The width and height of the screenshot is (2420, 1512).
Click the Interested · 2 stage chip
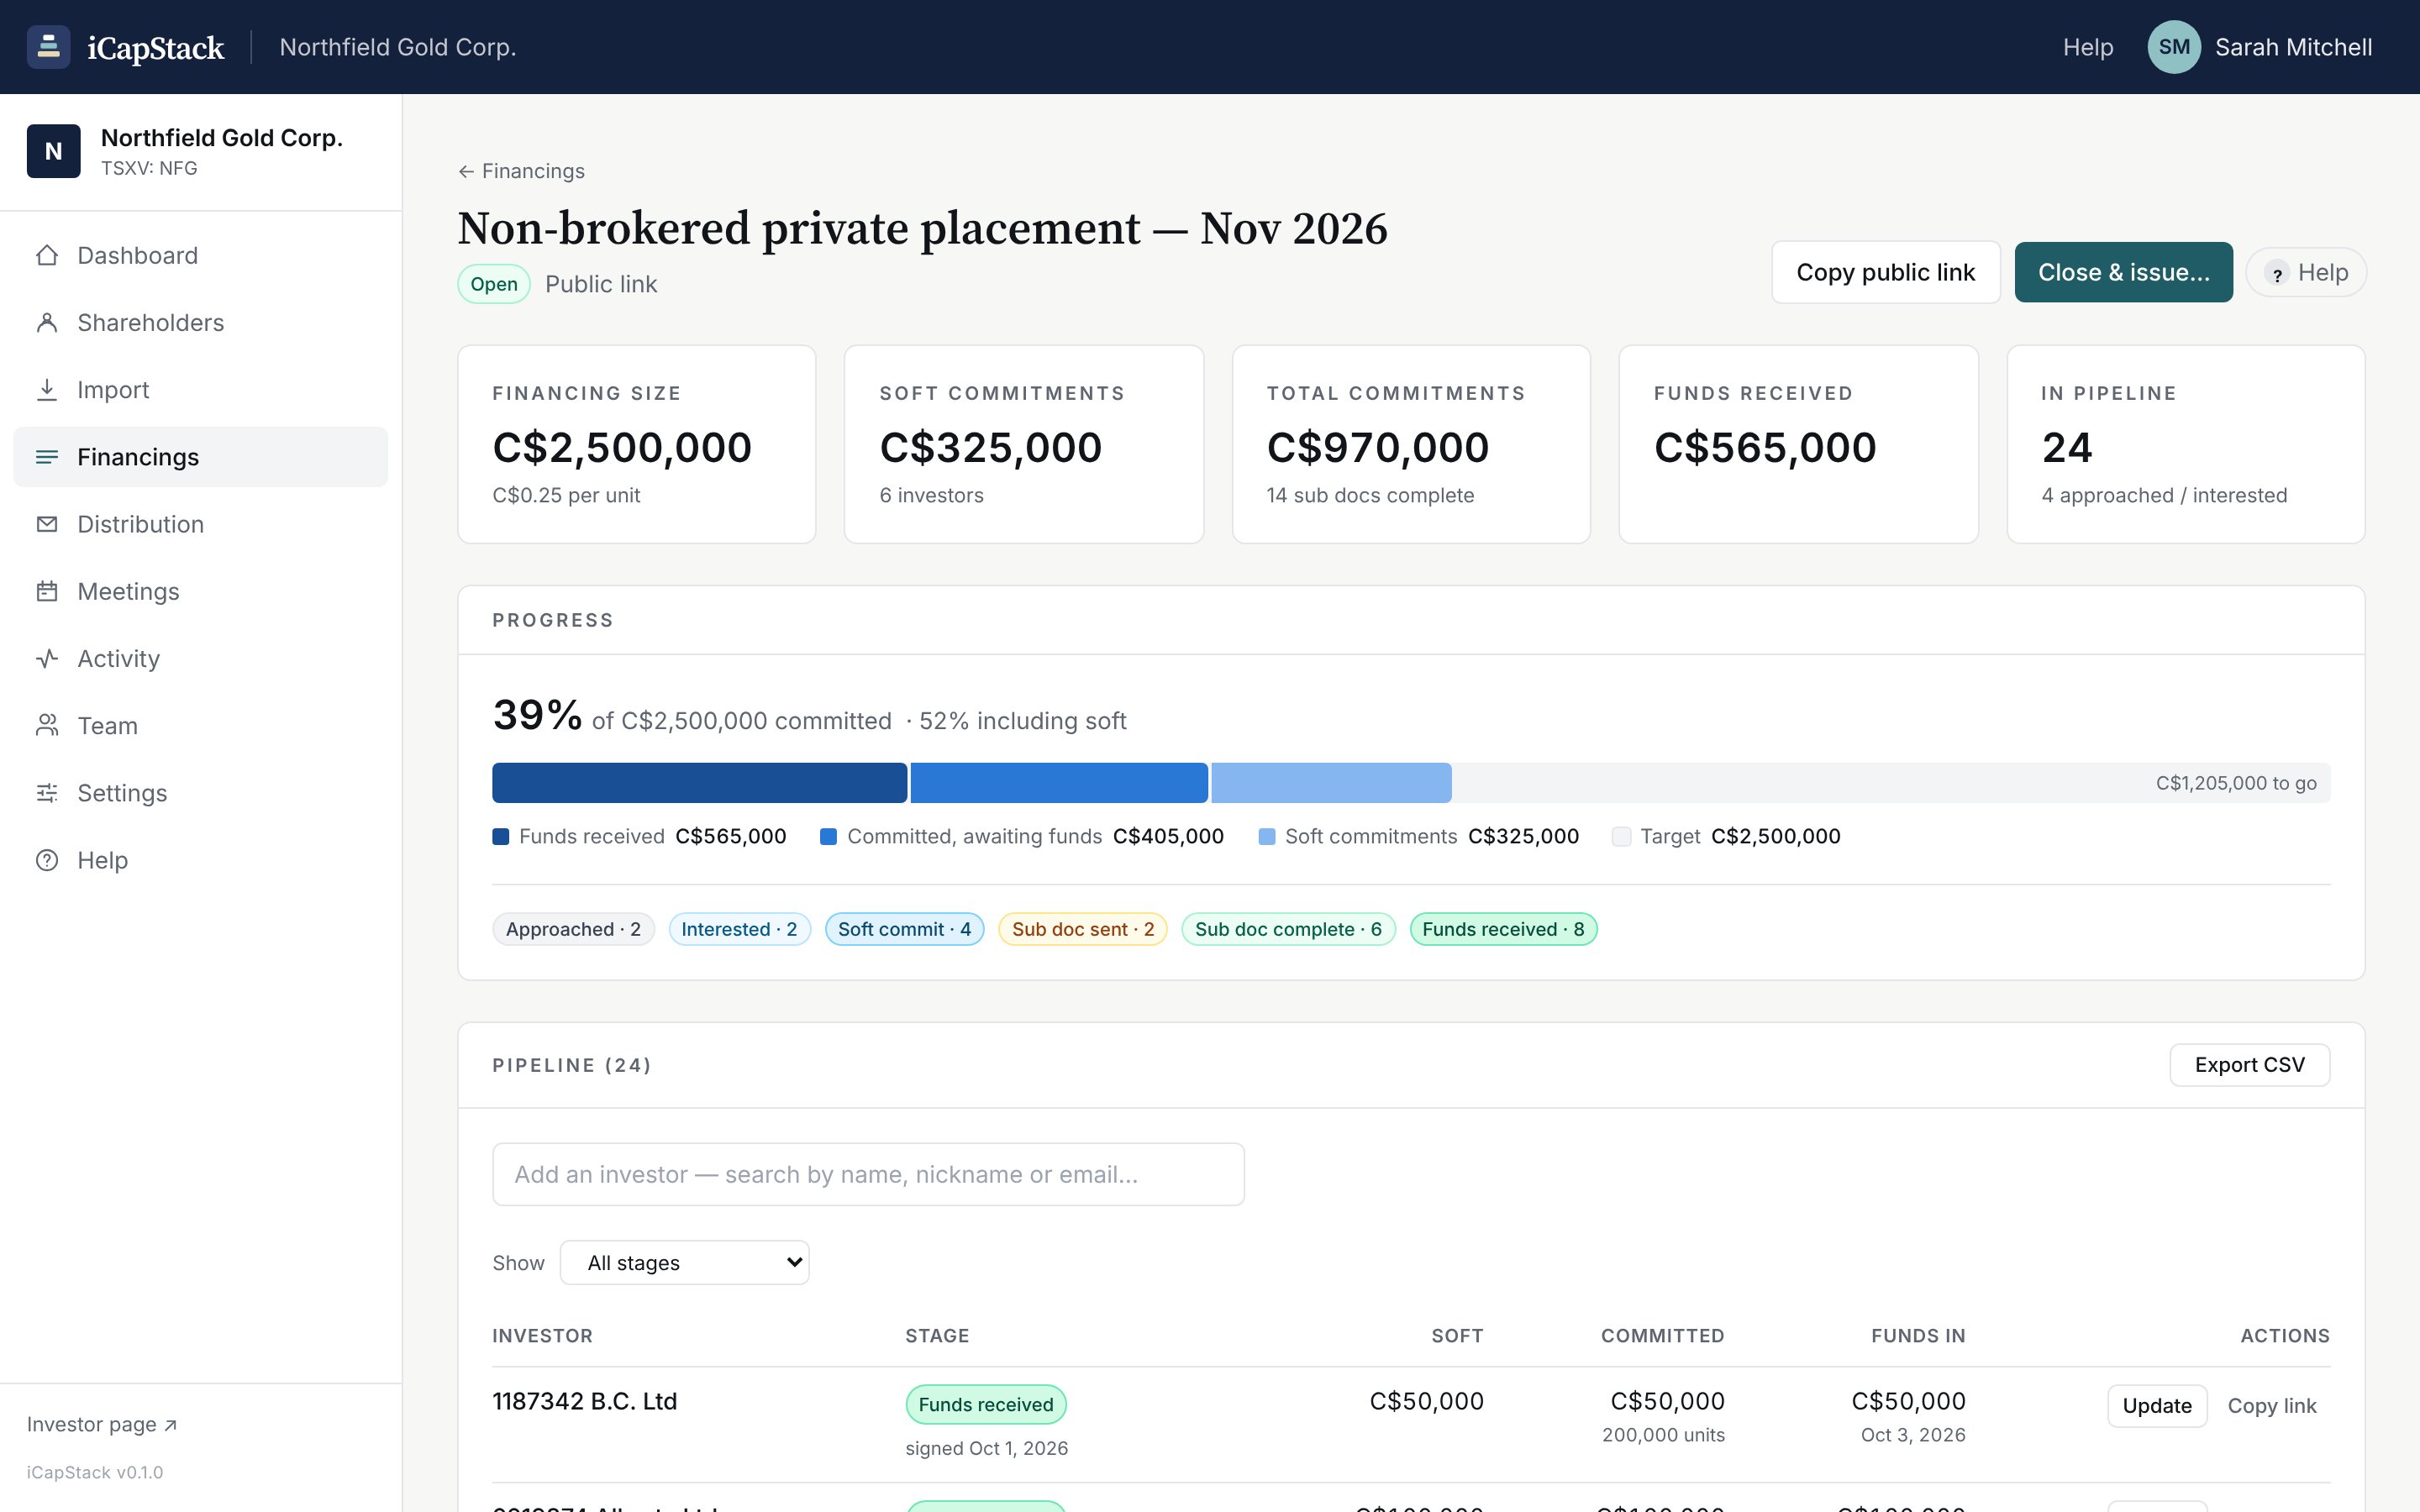[739, 929]
